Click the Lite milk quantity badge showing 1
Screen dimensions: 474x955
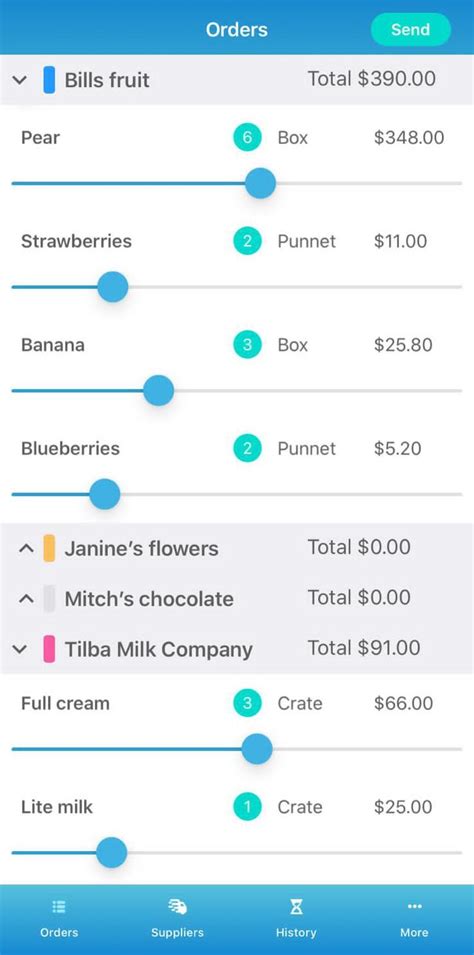click(x=247, y=807)
